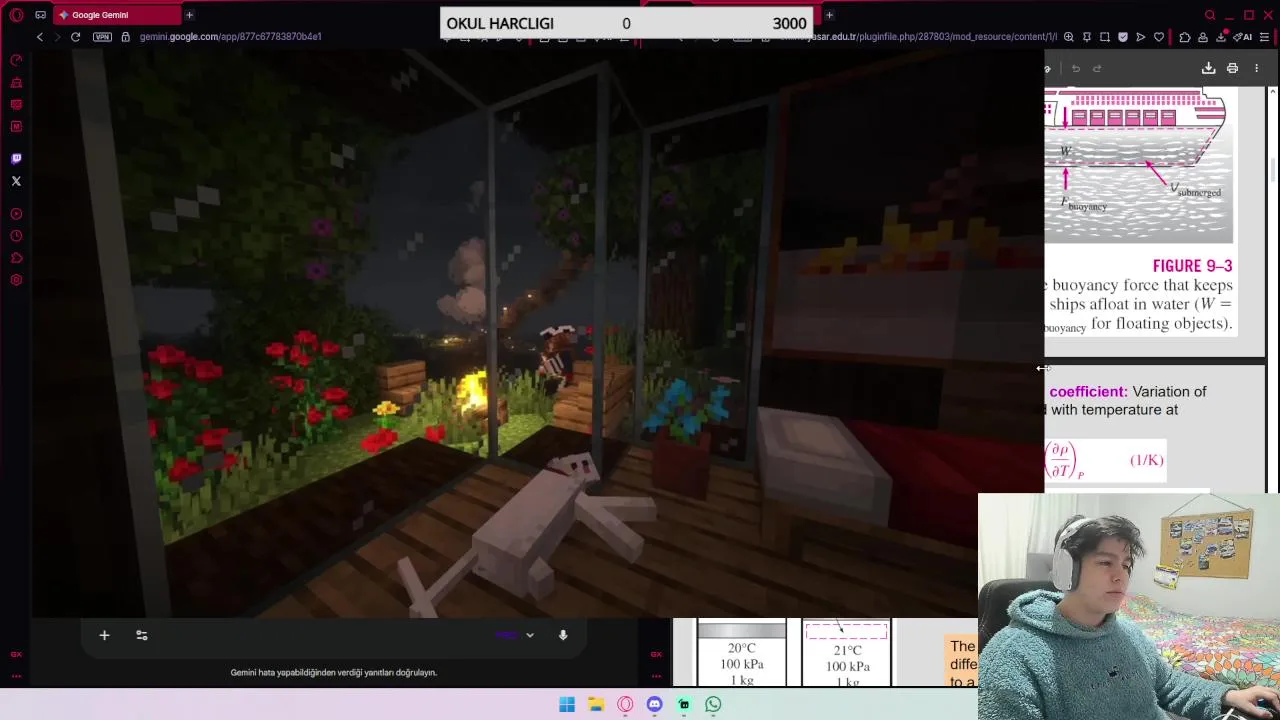Image resolution: width=1280 pixels, height=720 pixels.
Task: Open the Player icon in the sidebar
Action: tap(16, 214)
